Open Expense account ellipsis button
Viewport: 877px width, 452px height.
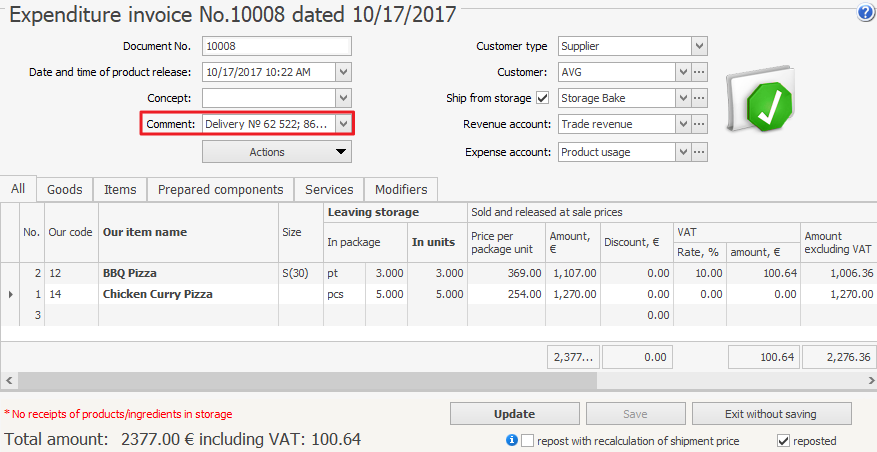pos(700,152)
